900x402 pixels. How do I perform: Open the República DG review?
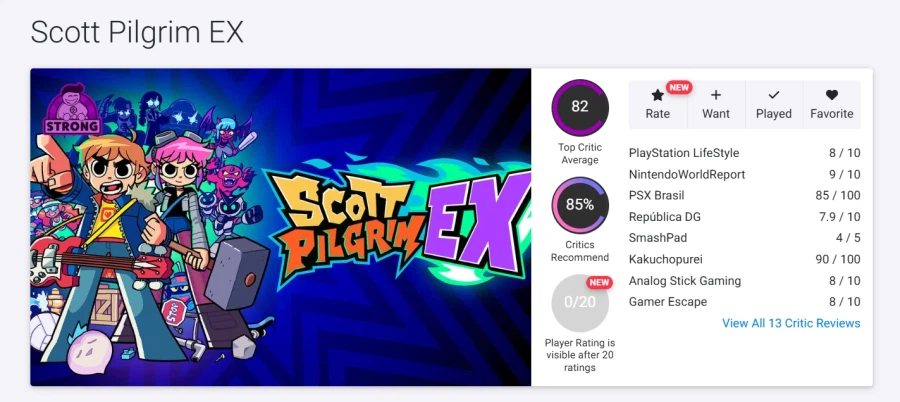click(665, 217)
